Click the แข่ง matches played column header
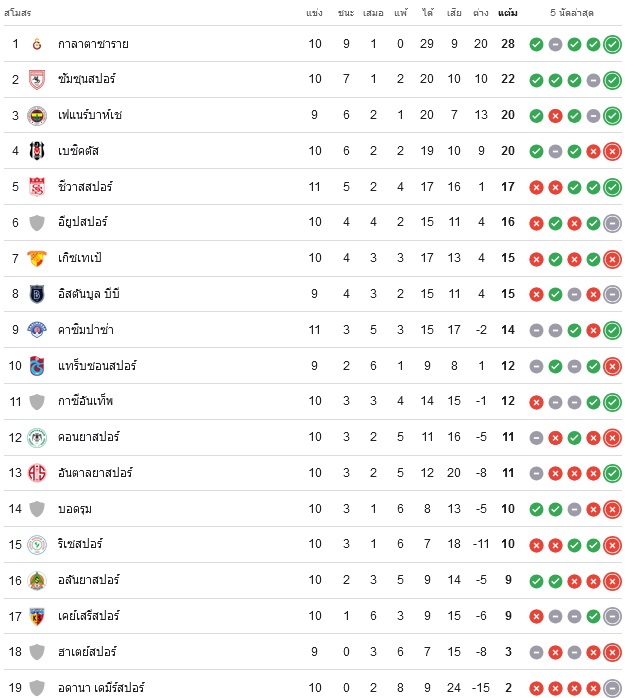This screenshot has height=698, width=636. tap(314, 13)
